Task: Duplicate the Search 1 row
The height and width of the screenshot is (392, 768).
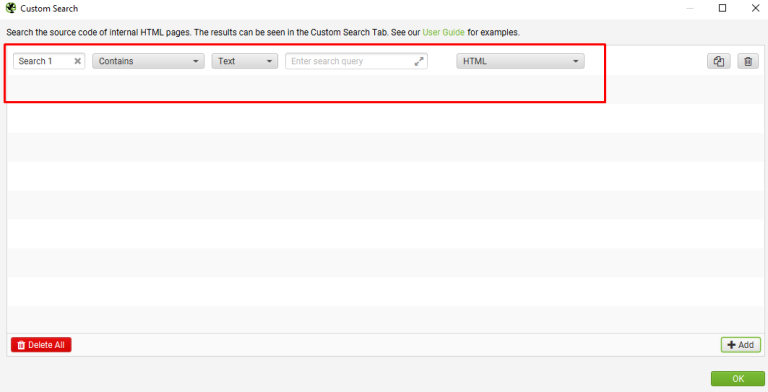Action: coord(719,61)
